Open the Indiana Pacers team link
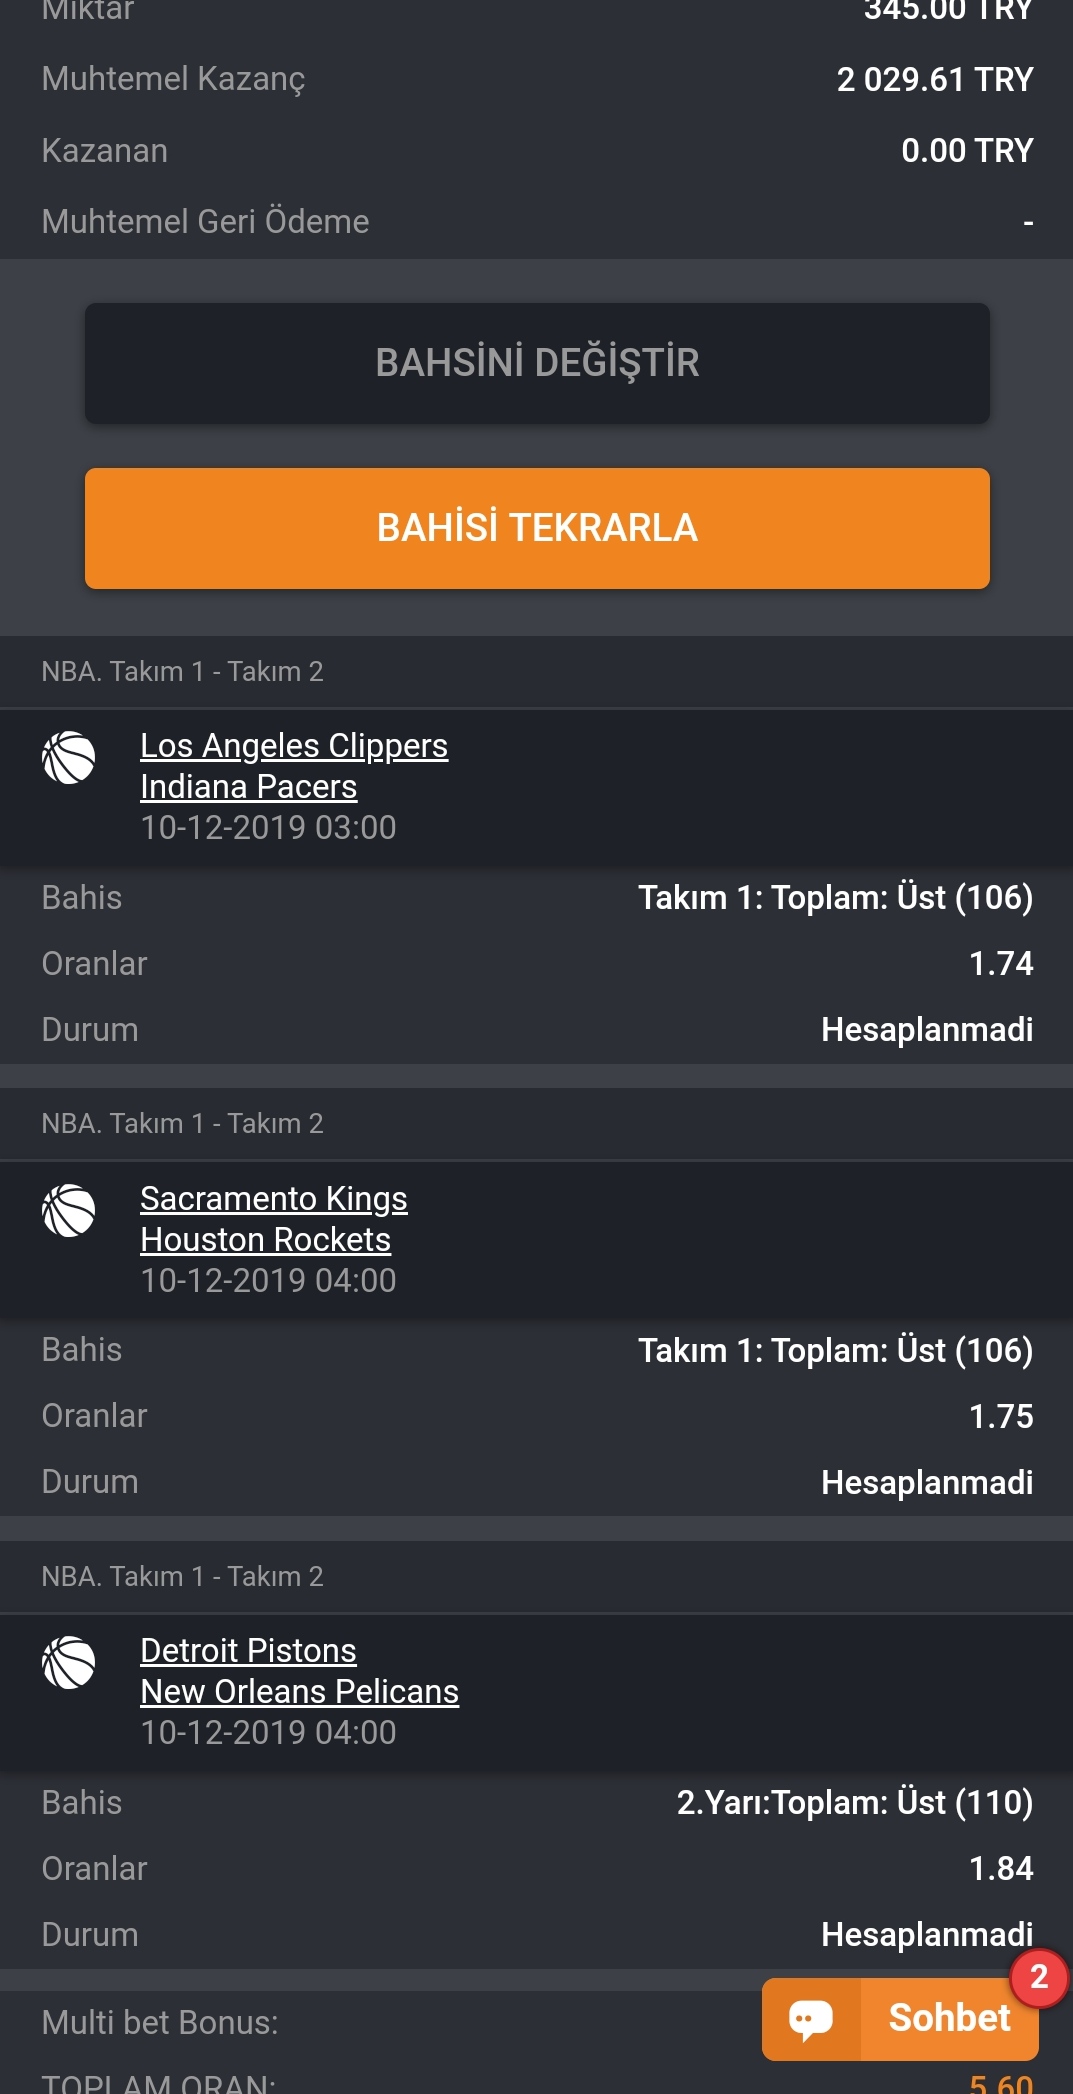 [248, 787]
